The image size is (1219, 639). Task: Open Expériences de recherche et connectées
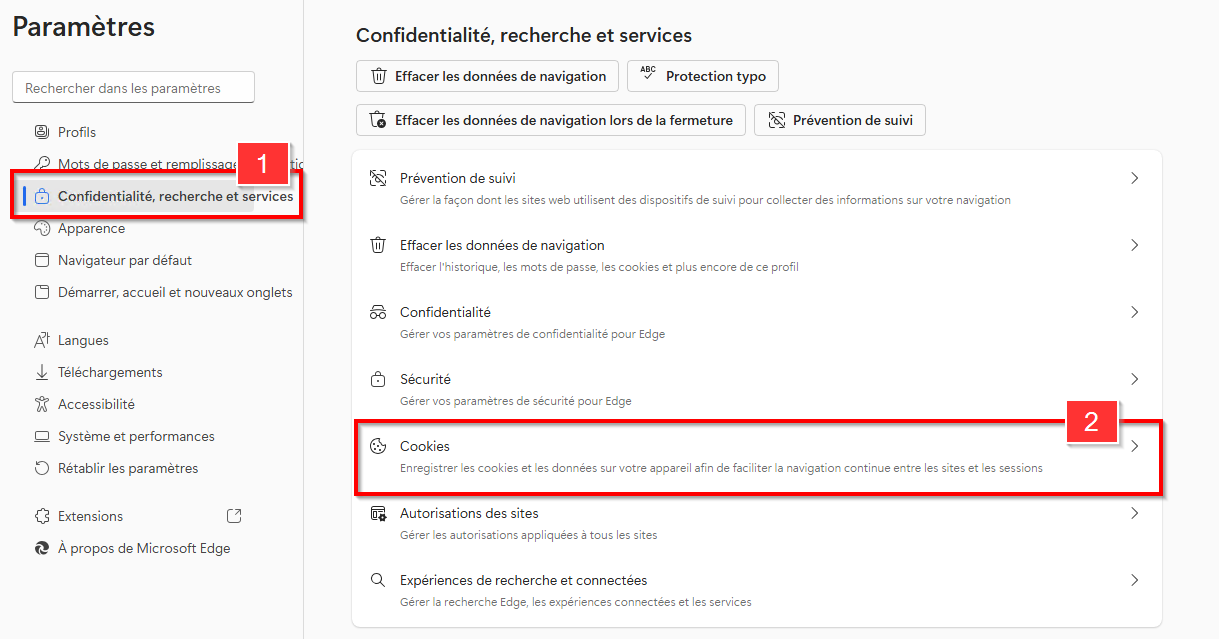click(523, 580)
